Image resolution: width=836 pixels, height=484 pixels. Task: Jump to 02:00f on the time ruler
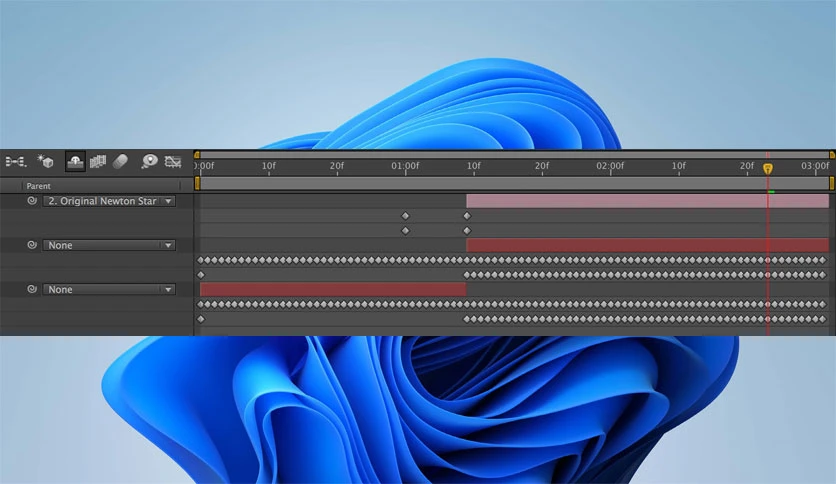click(610, 166)
